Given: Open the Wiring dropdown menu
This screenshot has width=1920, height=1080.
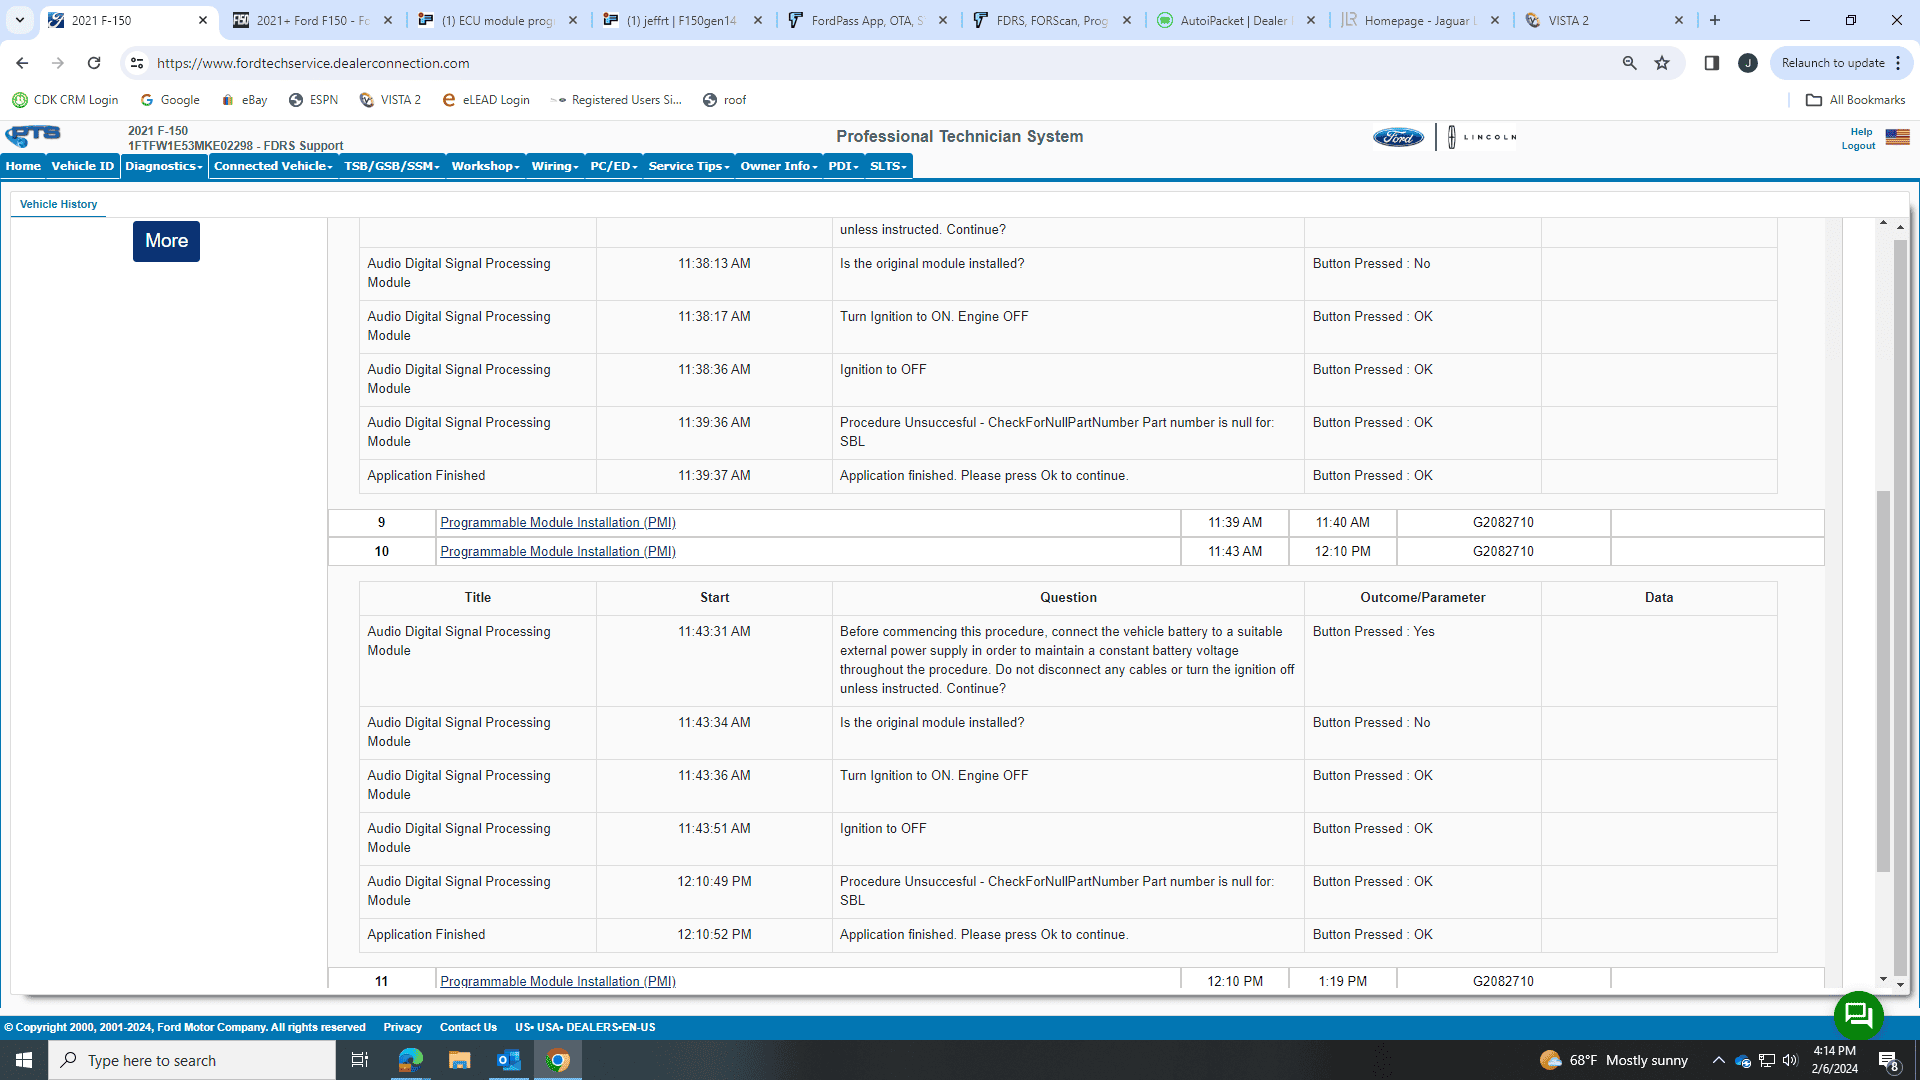Looking at the screenshot, I should pos(555,166).
